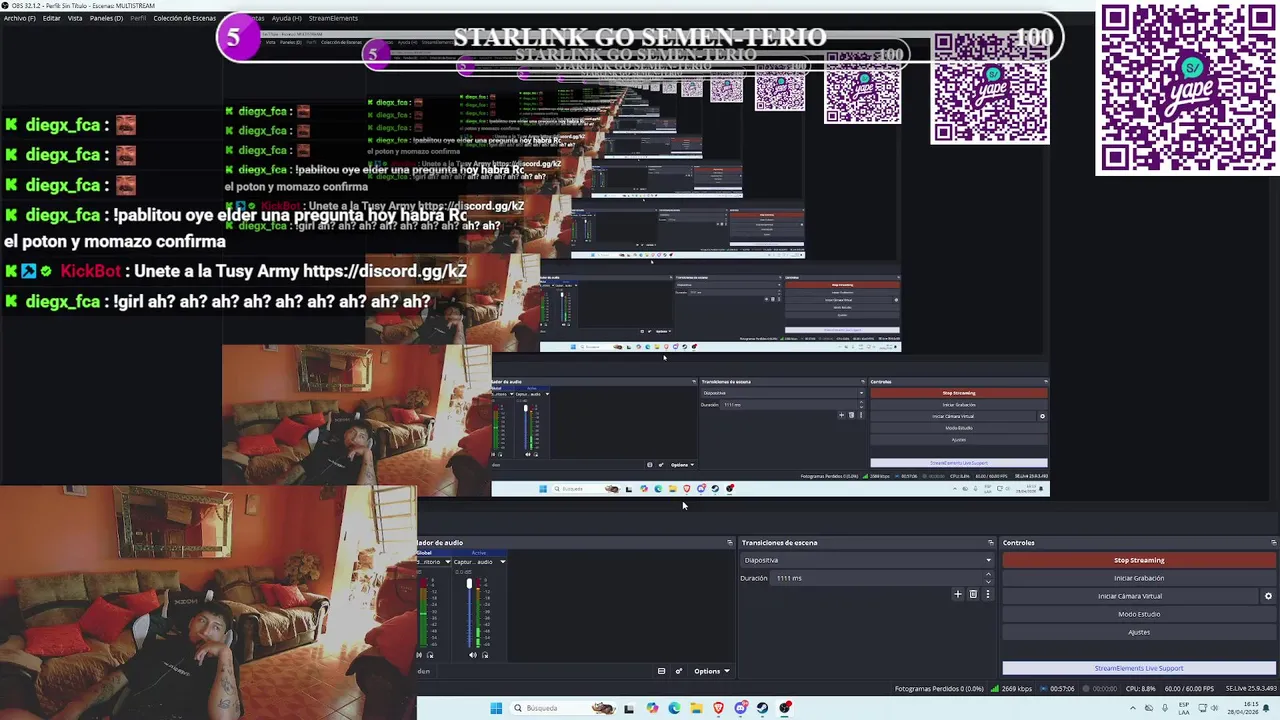
Task: Open StreamElements Live Support link
Action: (x=1139, y=668)
